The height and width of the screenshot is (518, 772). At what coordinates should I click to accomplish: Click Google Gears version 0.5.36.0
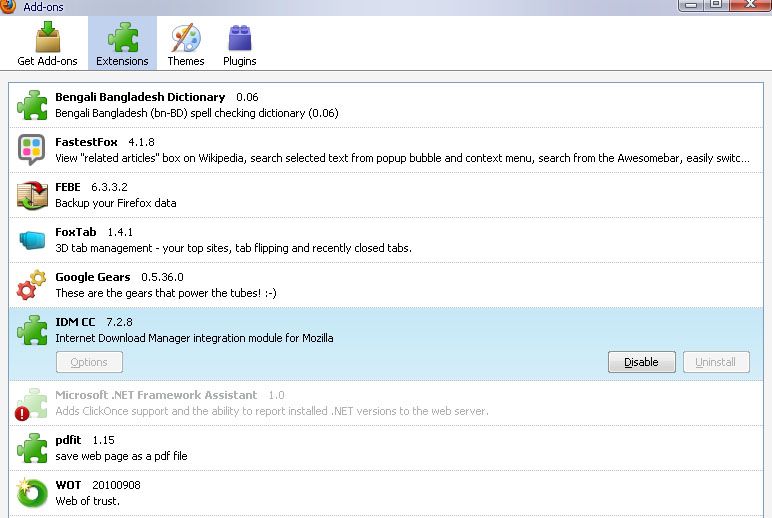pos(162,277)
